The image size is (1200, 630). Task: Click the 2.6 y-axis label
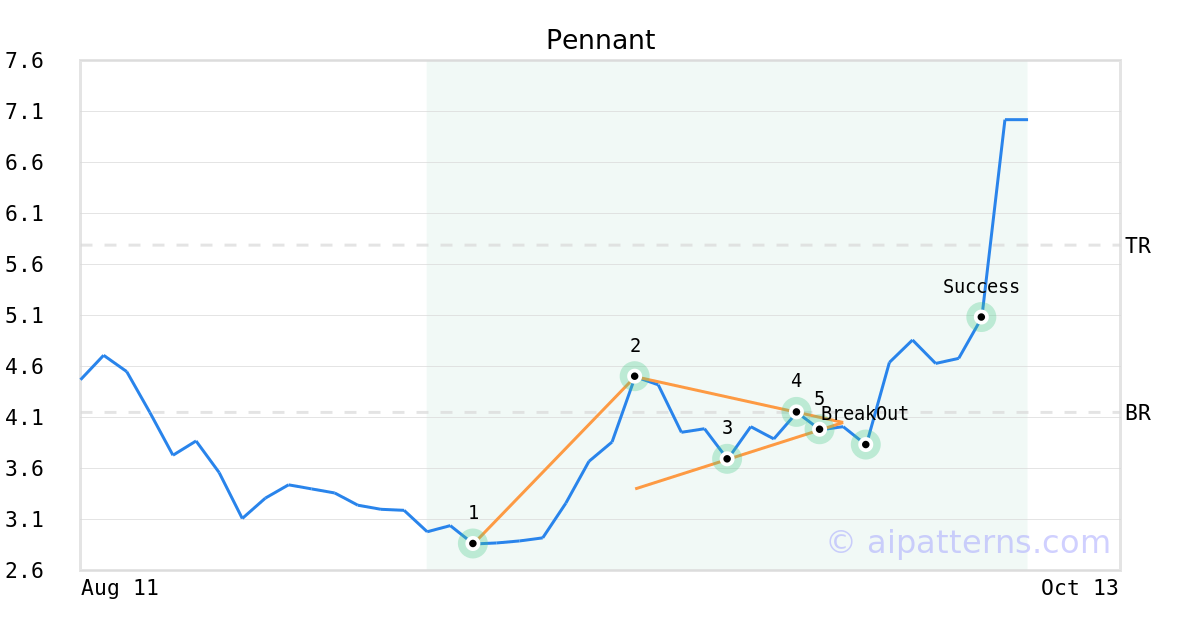coord(24,571)
